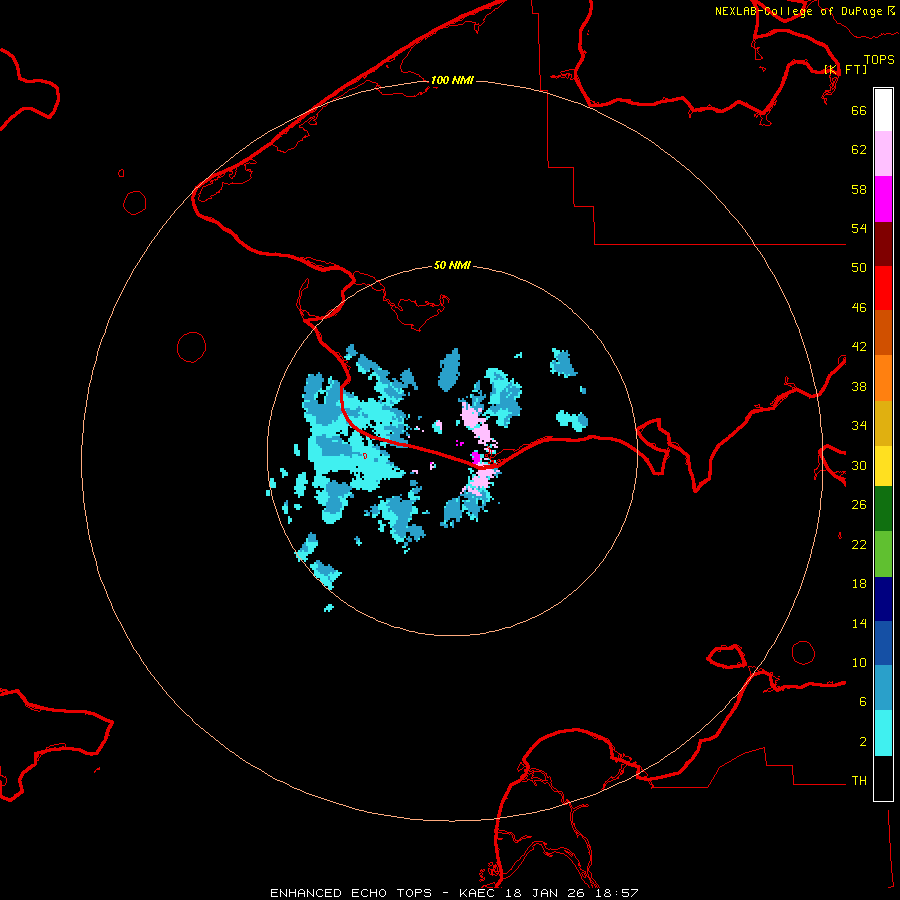Click the "[K FT]" units label
Viewport: 900px width, 900px height.
(x=845, y=69)
